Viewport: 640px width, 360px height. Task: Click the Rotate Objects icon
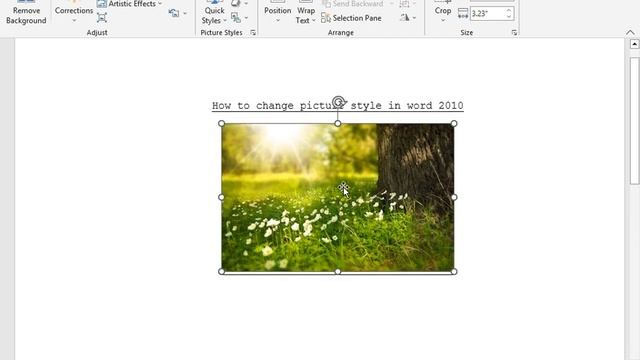click(404, 18)
